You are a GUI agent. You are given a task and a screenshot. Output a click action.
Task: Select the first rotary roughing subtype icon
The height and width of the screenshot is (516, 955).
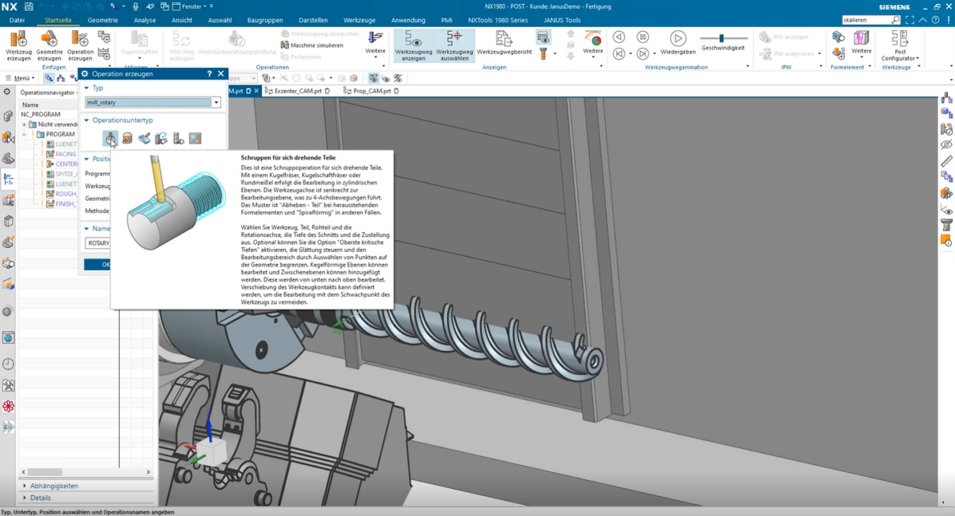110,139
